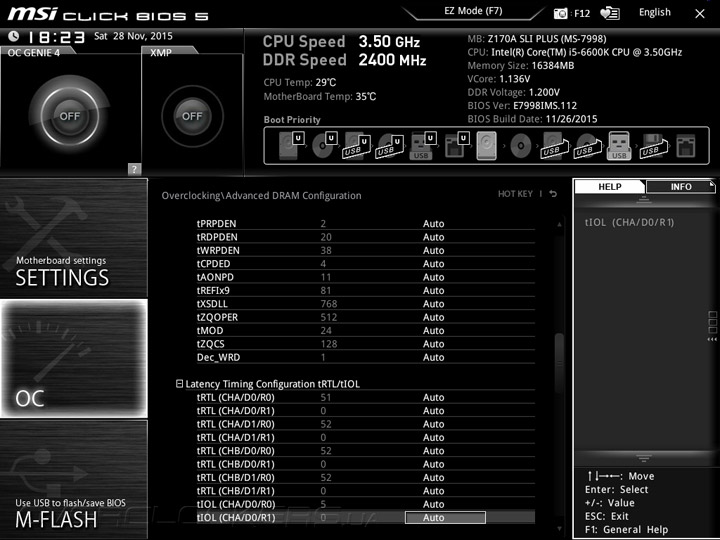Select the tXSDLL row
The height and width of the screenshot is (540, 720).
(x=366, y=304)
